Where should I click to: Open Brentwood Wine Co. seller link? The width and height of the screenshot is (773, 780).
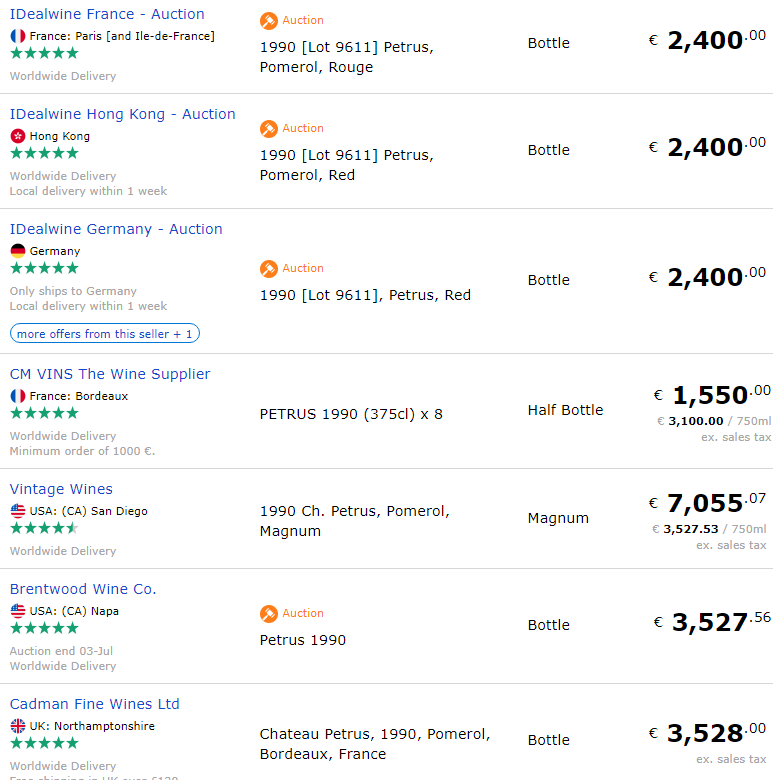pos(83,589)
